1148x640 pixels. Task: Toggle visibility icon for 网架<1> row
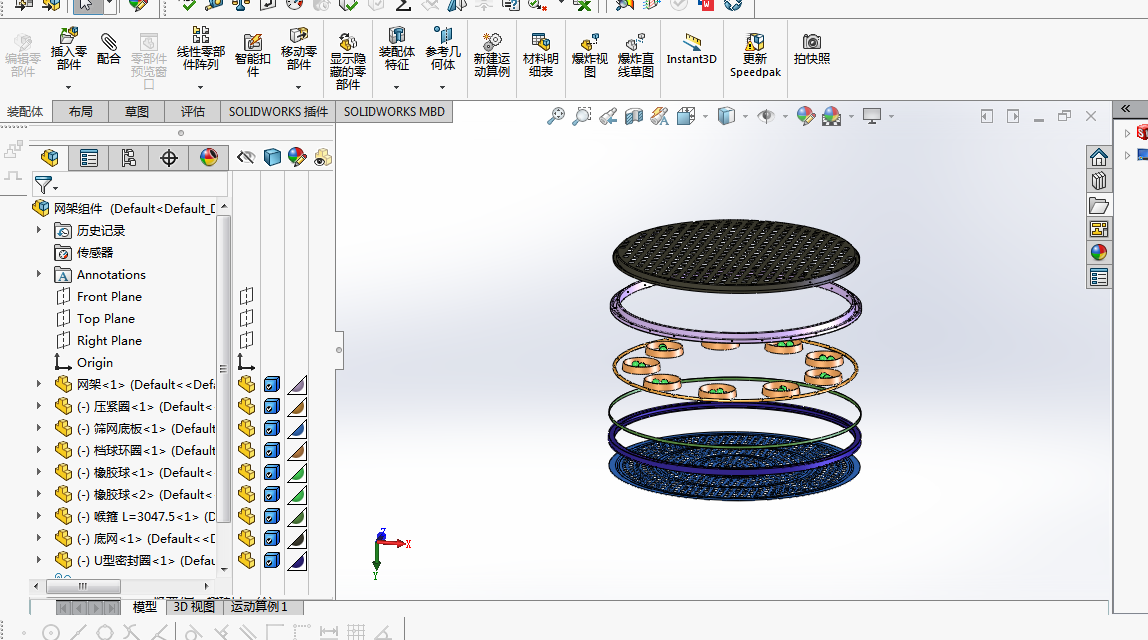[247, 384]
